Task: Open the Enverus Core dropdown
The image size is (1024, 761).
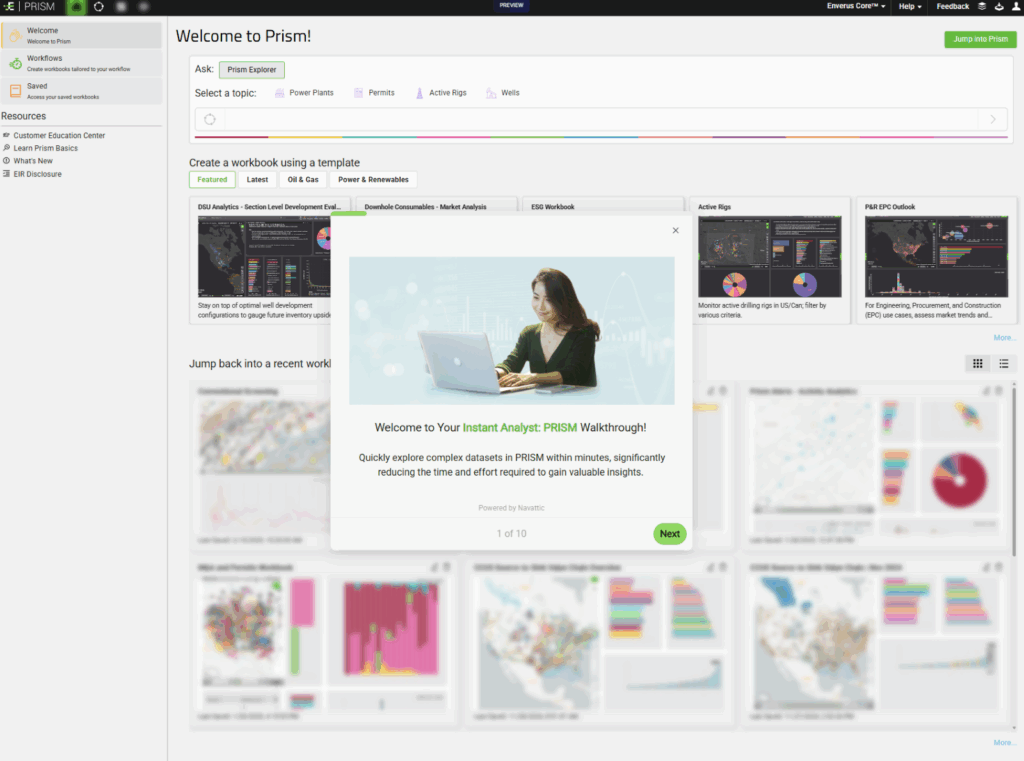Action: point(855,7)
